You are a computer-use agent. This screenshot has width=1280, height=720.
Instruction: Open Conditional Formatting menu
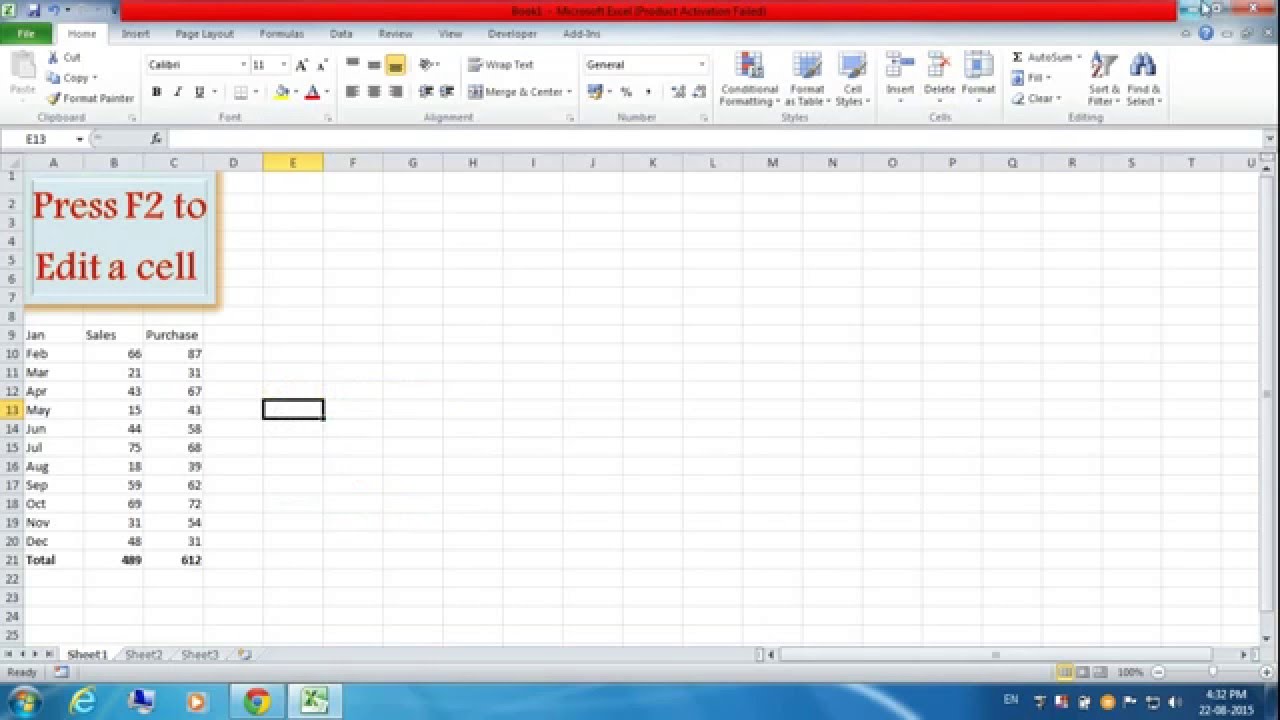[x=749, y=79]
